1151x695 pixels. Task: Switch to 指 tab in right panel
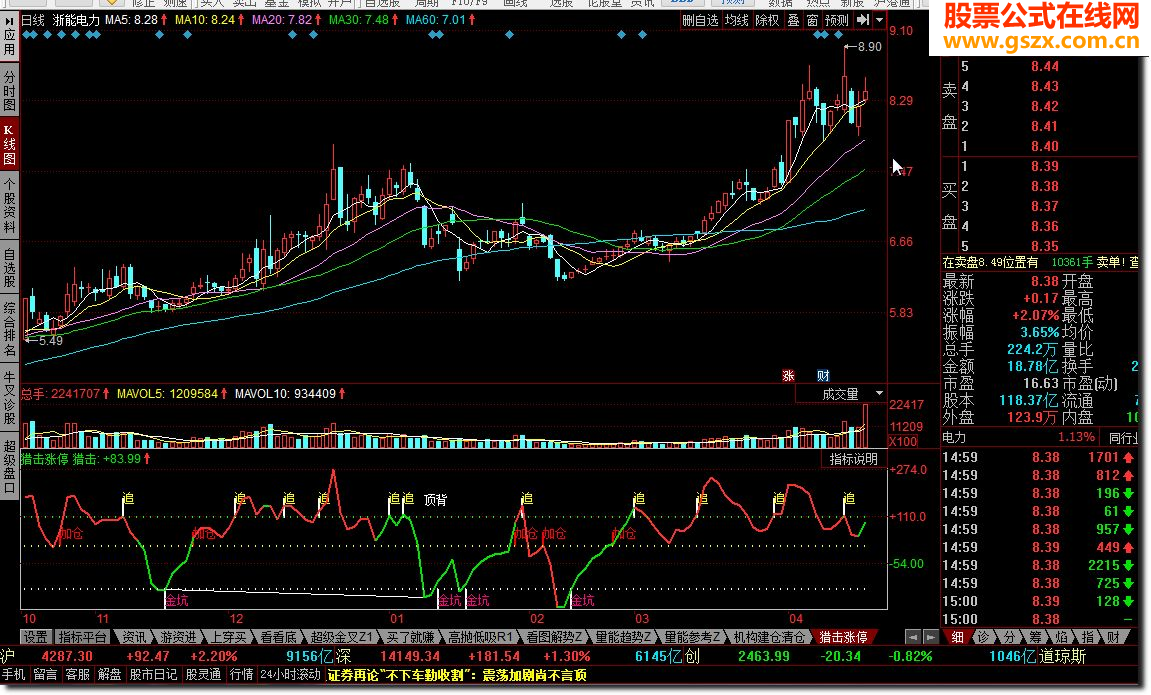click(1088, 637)
